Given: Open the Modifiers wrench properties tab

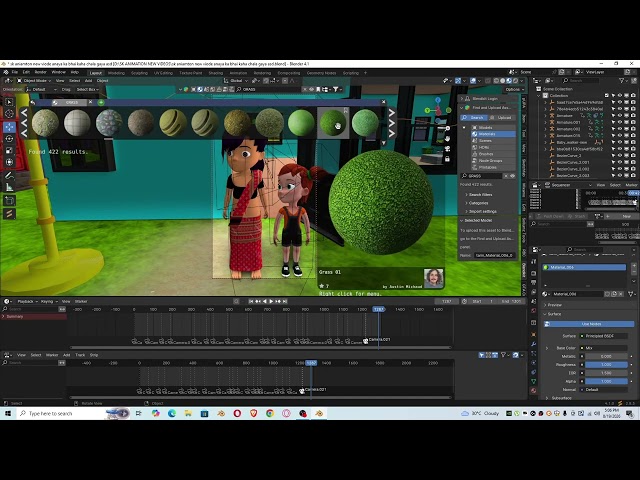Looking at the screenshot, I should point(533,344).
